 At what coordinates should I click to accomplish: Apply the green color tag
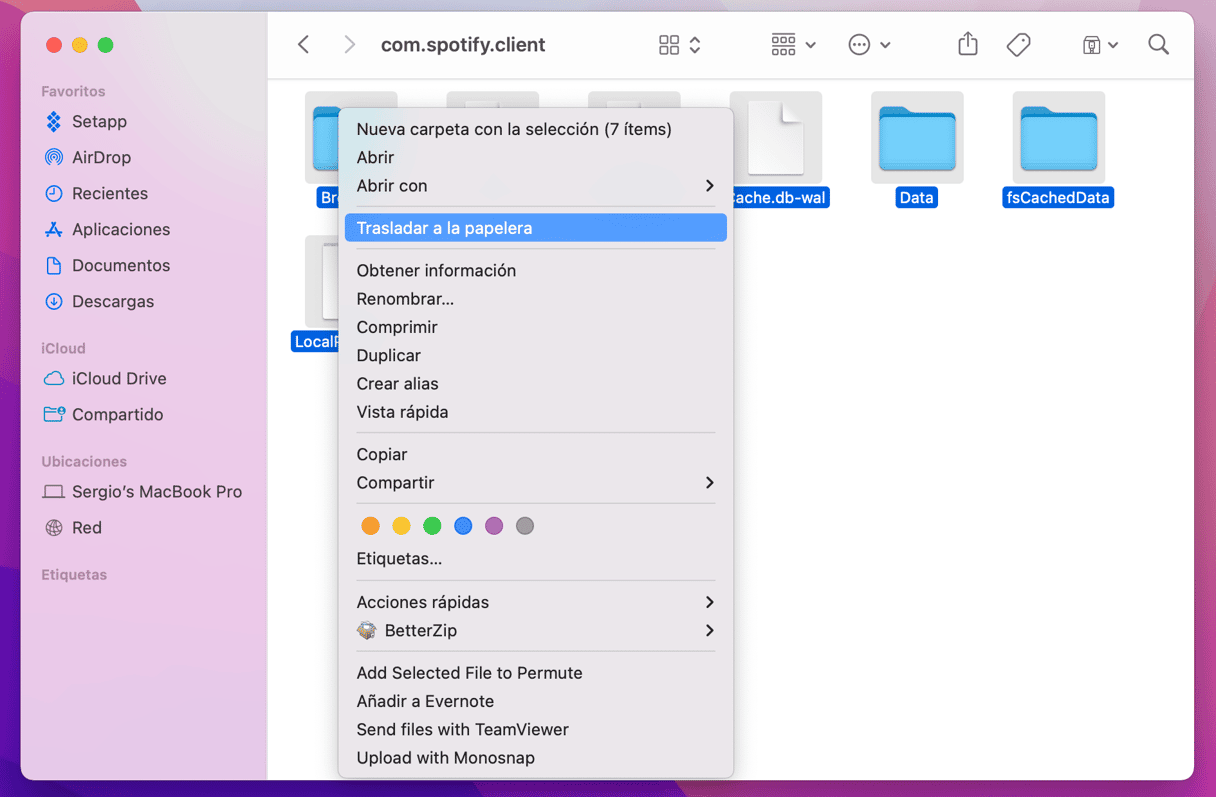pos(432,526)
